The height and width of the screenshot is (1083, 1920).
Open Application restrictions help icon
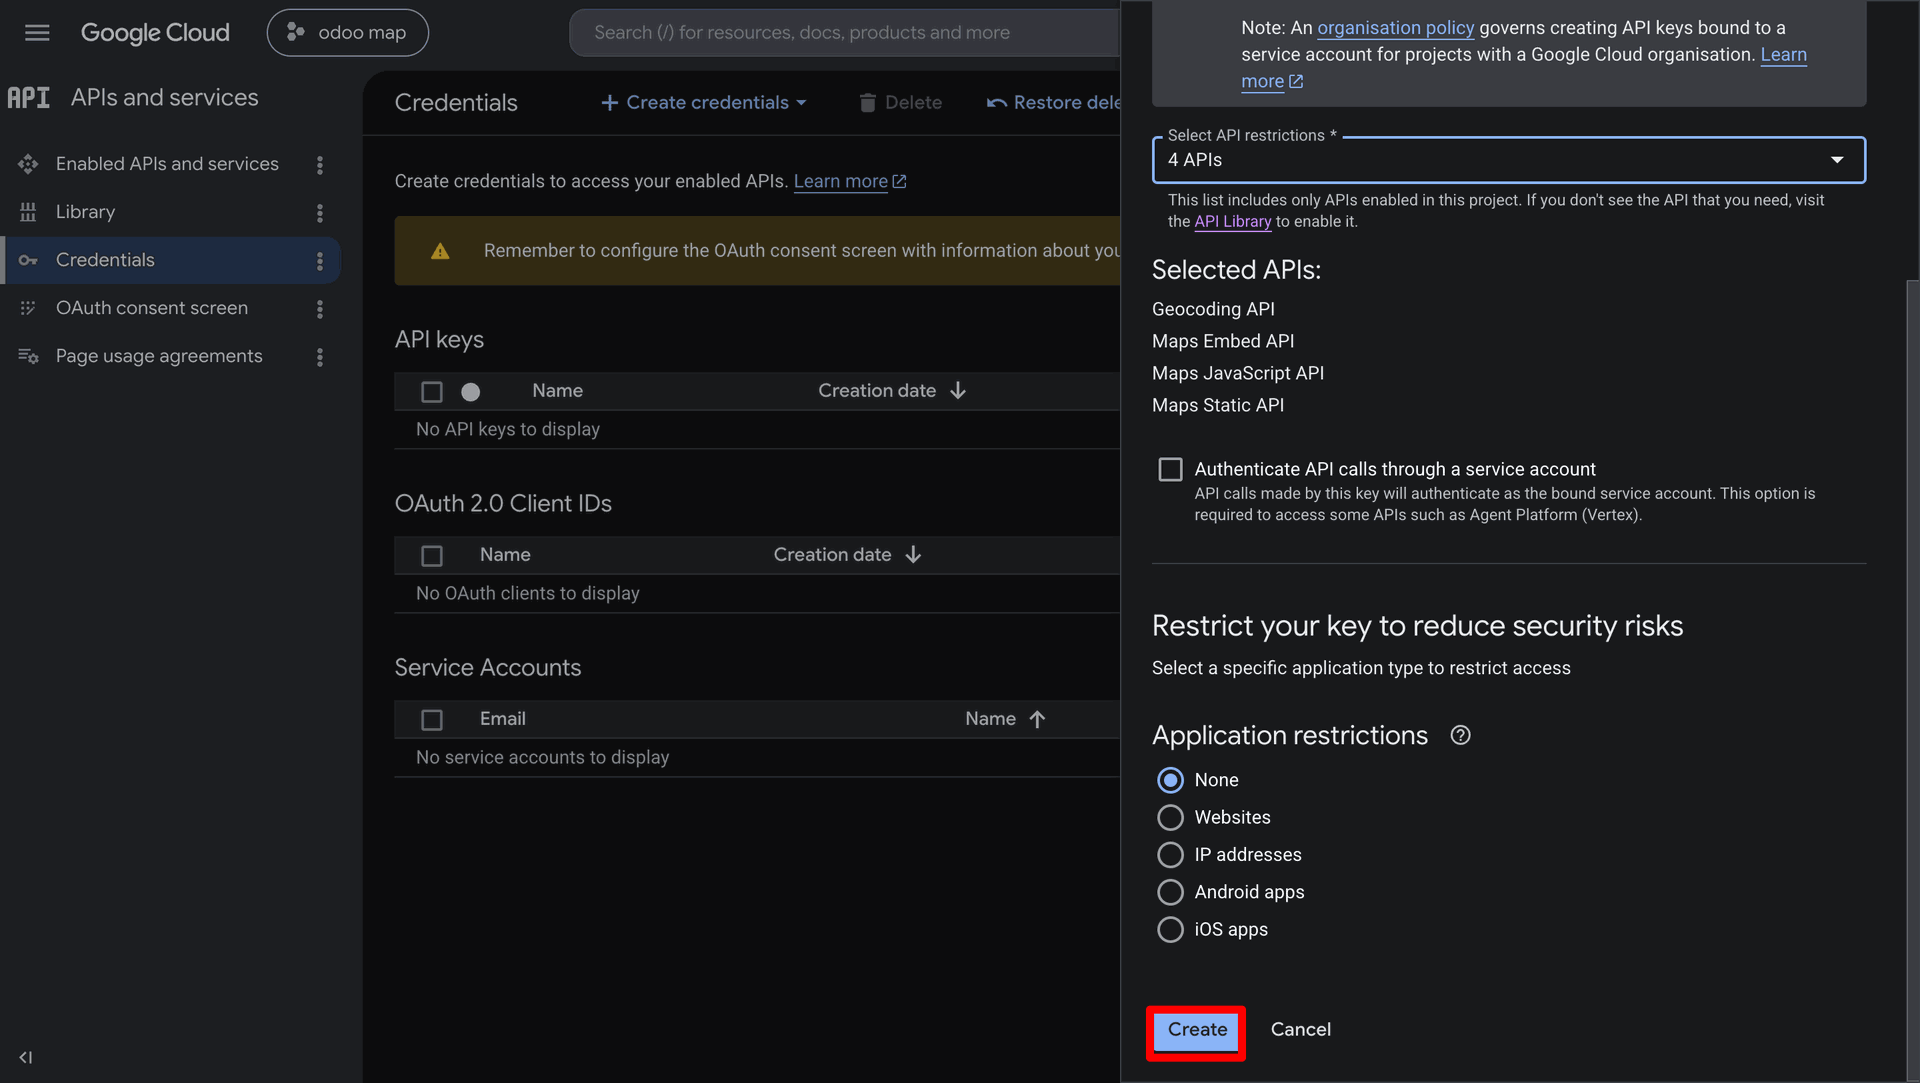(1460, 736)
